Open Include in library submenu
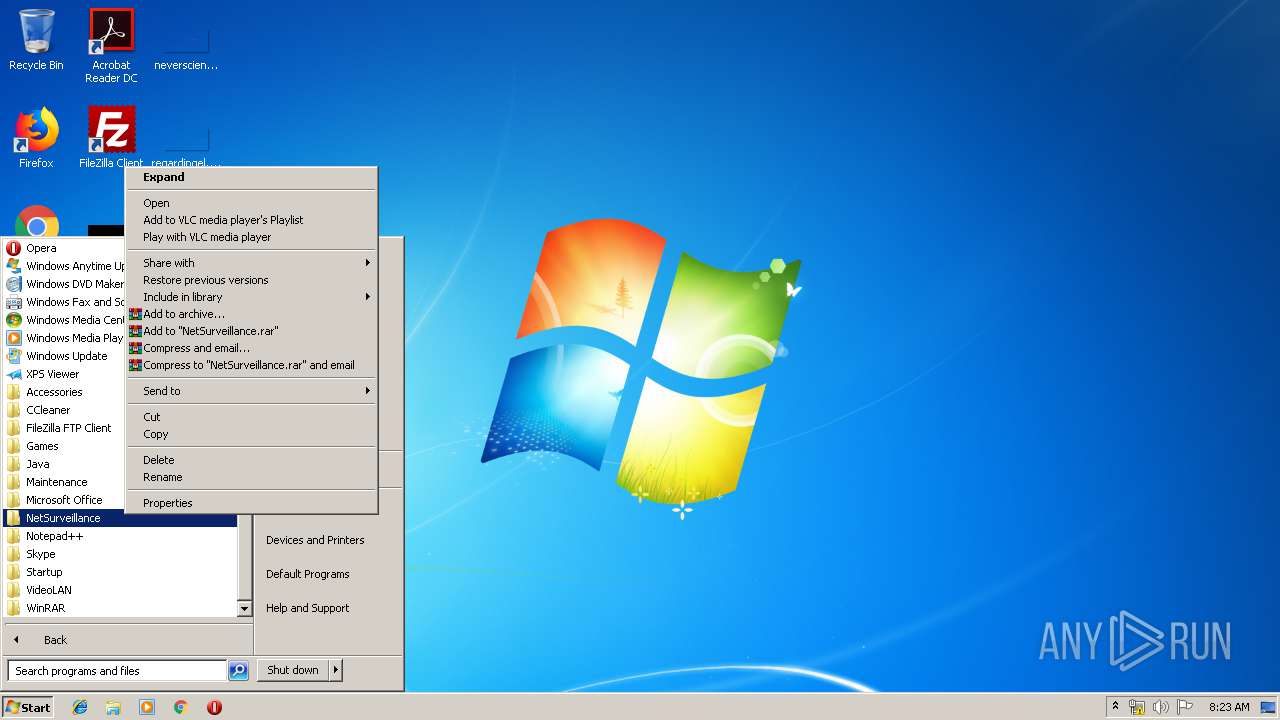This screenshot has height=720, width=1280. [251, 297]
